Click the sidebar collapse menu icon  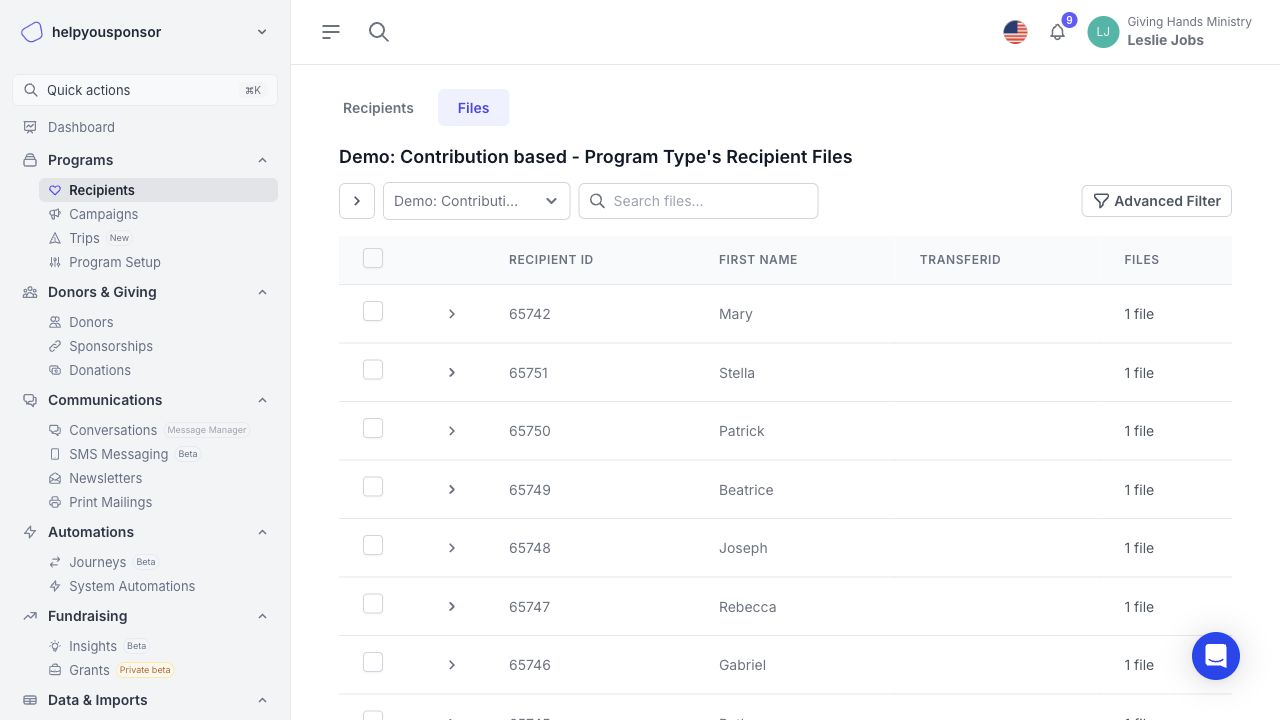(x=331, y=32)
